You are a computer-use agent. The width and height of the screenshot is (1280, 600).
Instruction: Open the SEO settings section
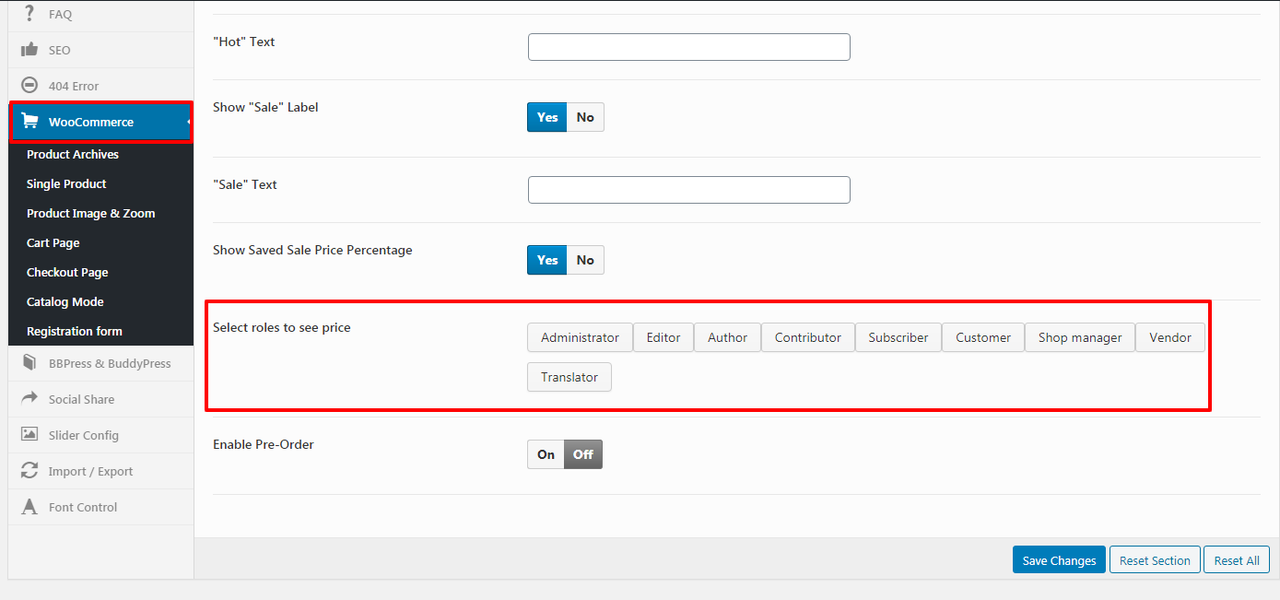pyautogui.click(x=100, y=50)
